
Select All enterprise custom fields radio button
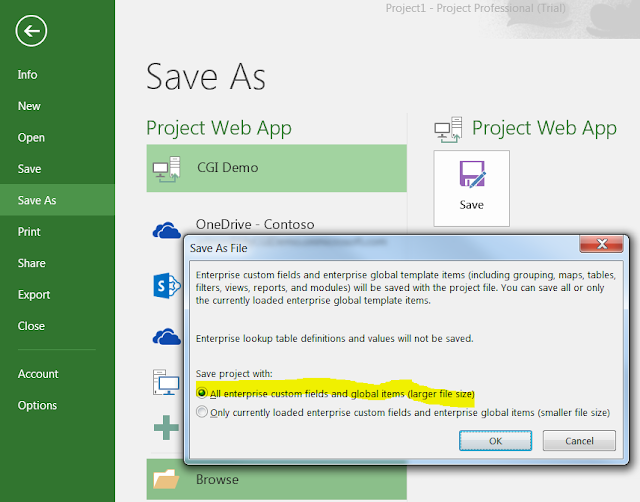pyautogui.click(x=202, y=393)
